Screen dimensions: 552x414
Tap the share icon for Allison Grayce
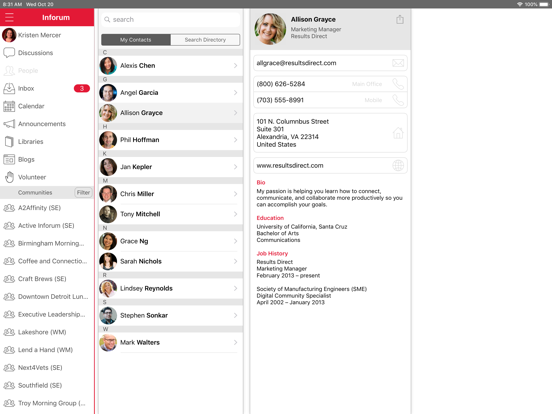400,19
